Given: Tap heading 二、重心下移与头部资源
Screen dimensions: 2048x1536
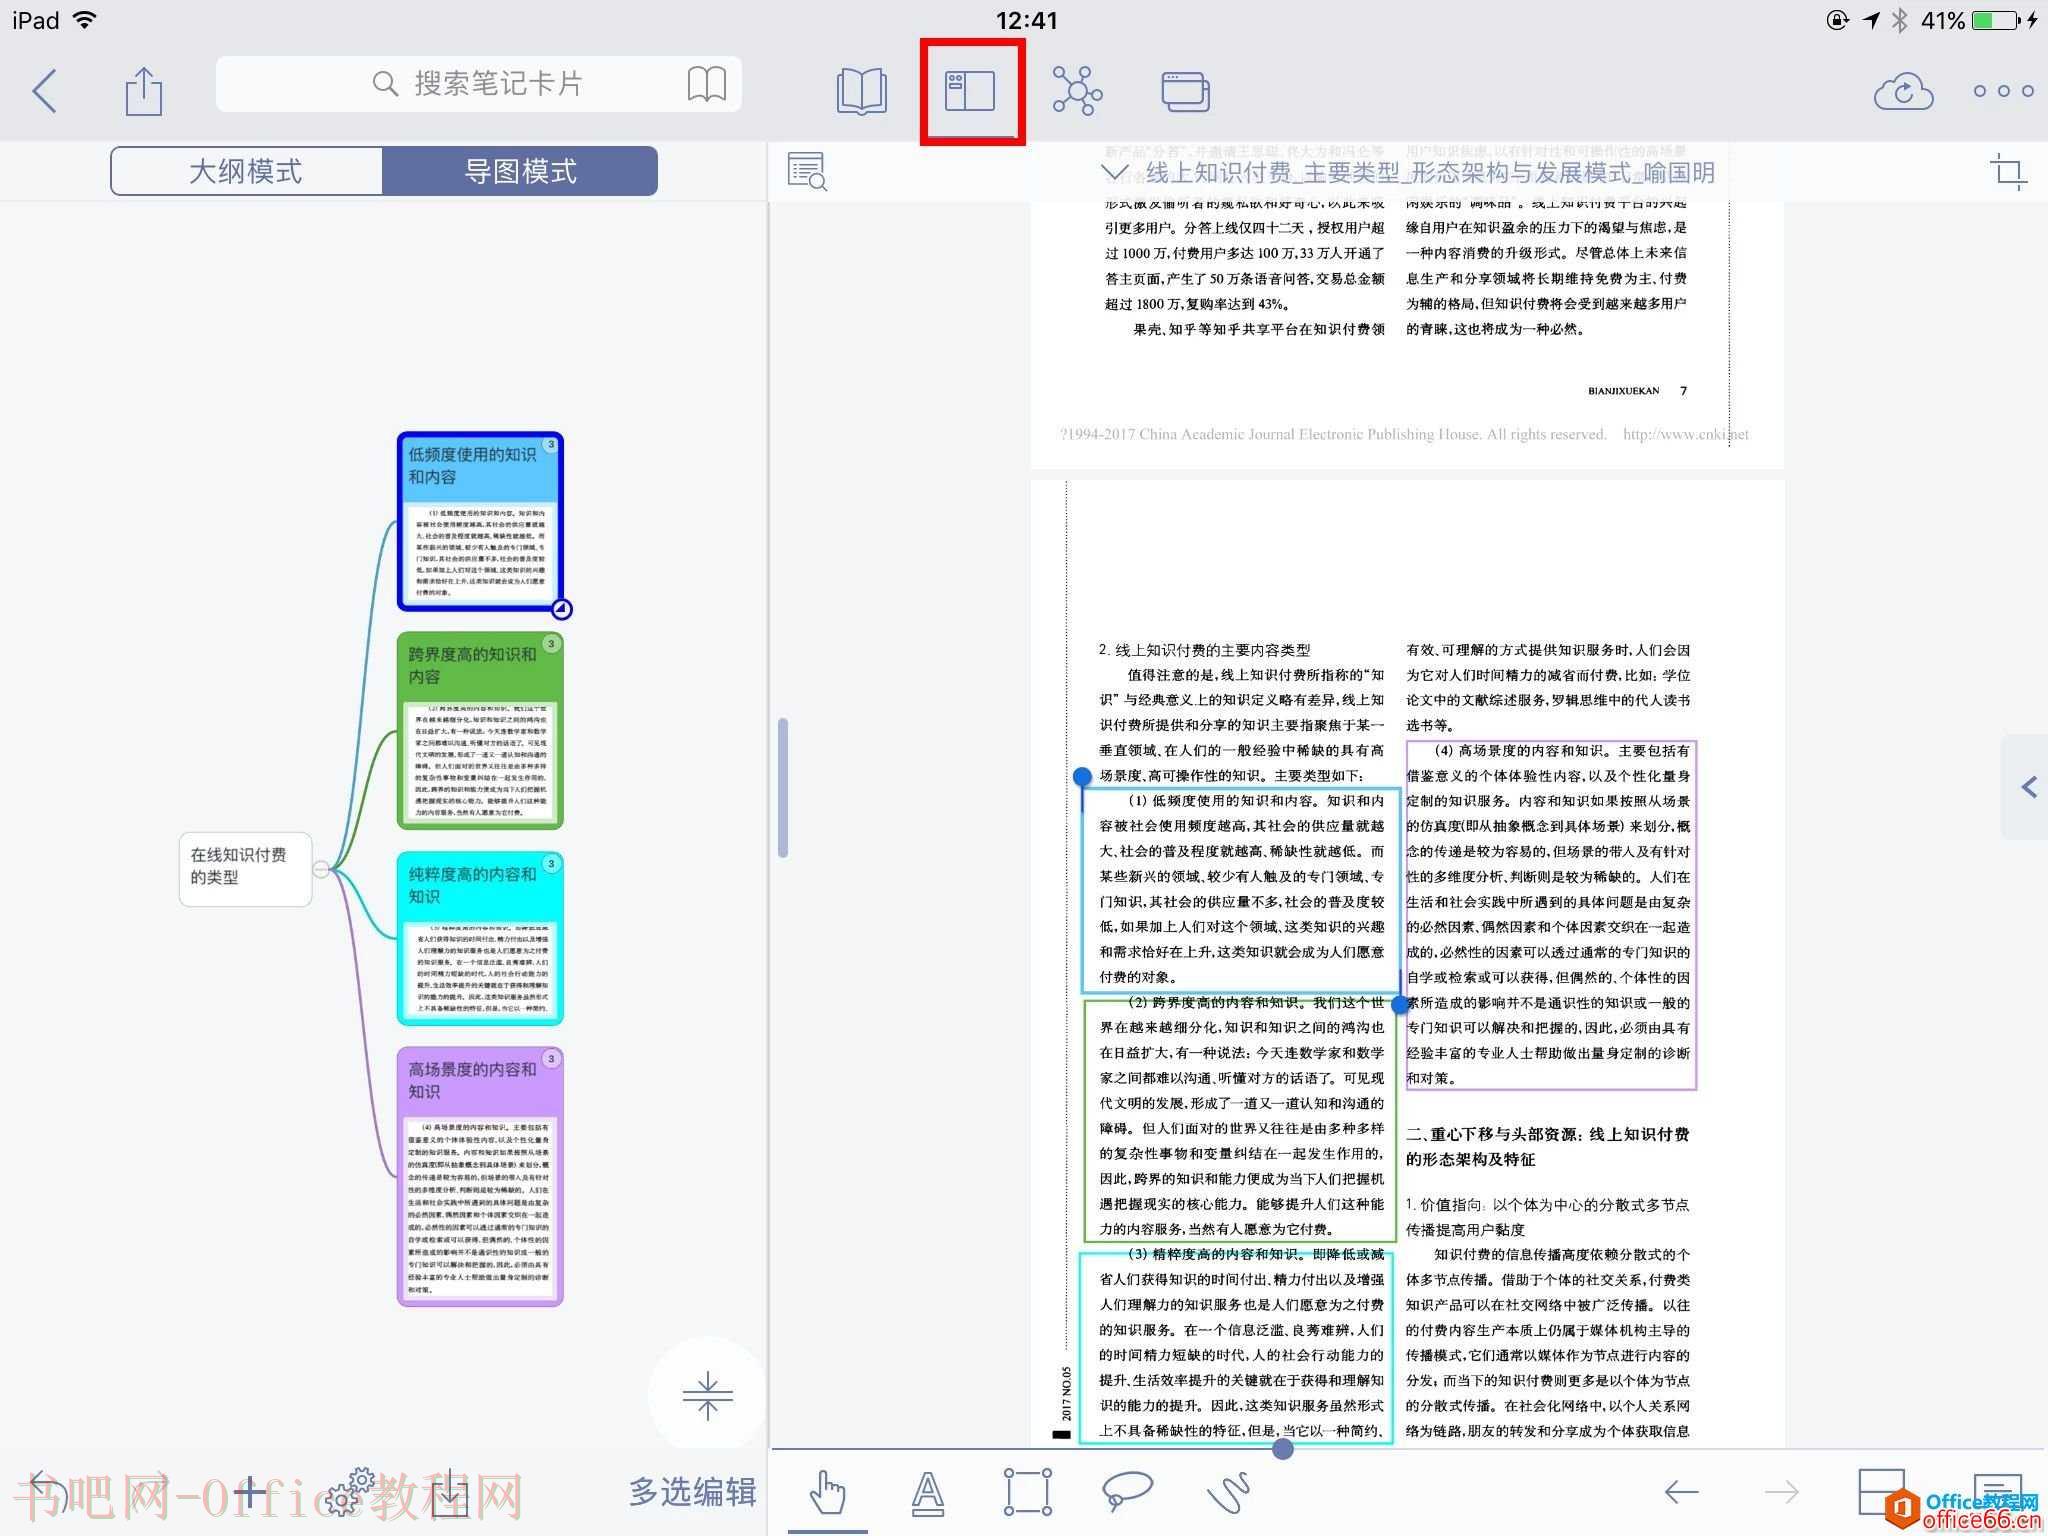Looking at the screenshot, I should (x=1547, y=1146).
